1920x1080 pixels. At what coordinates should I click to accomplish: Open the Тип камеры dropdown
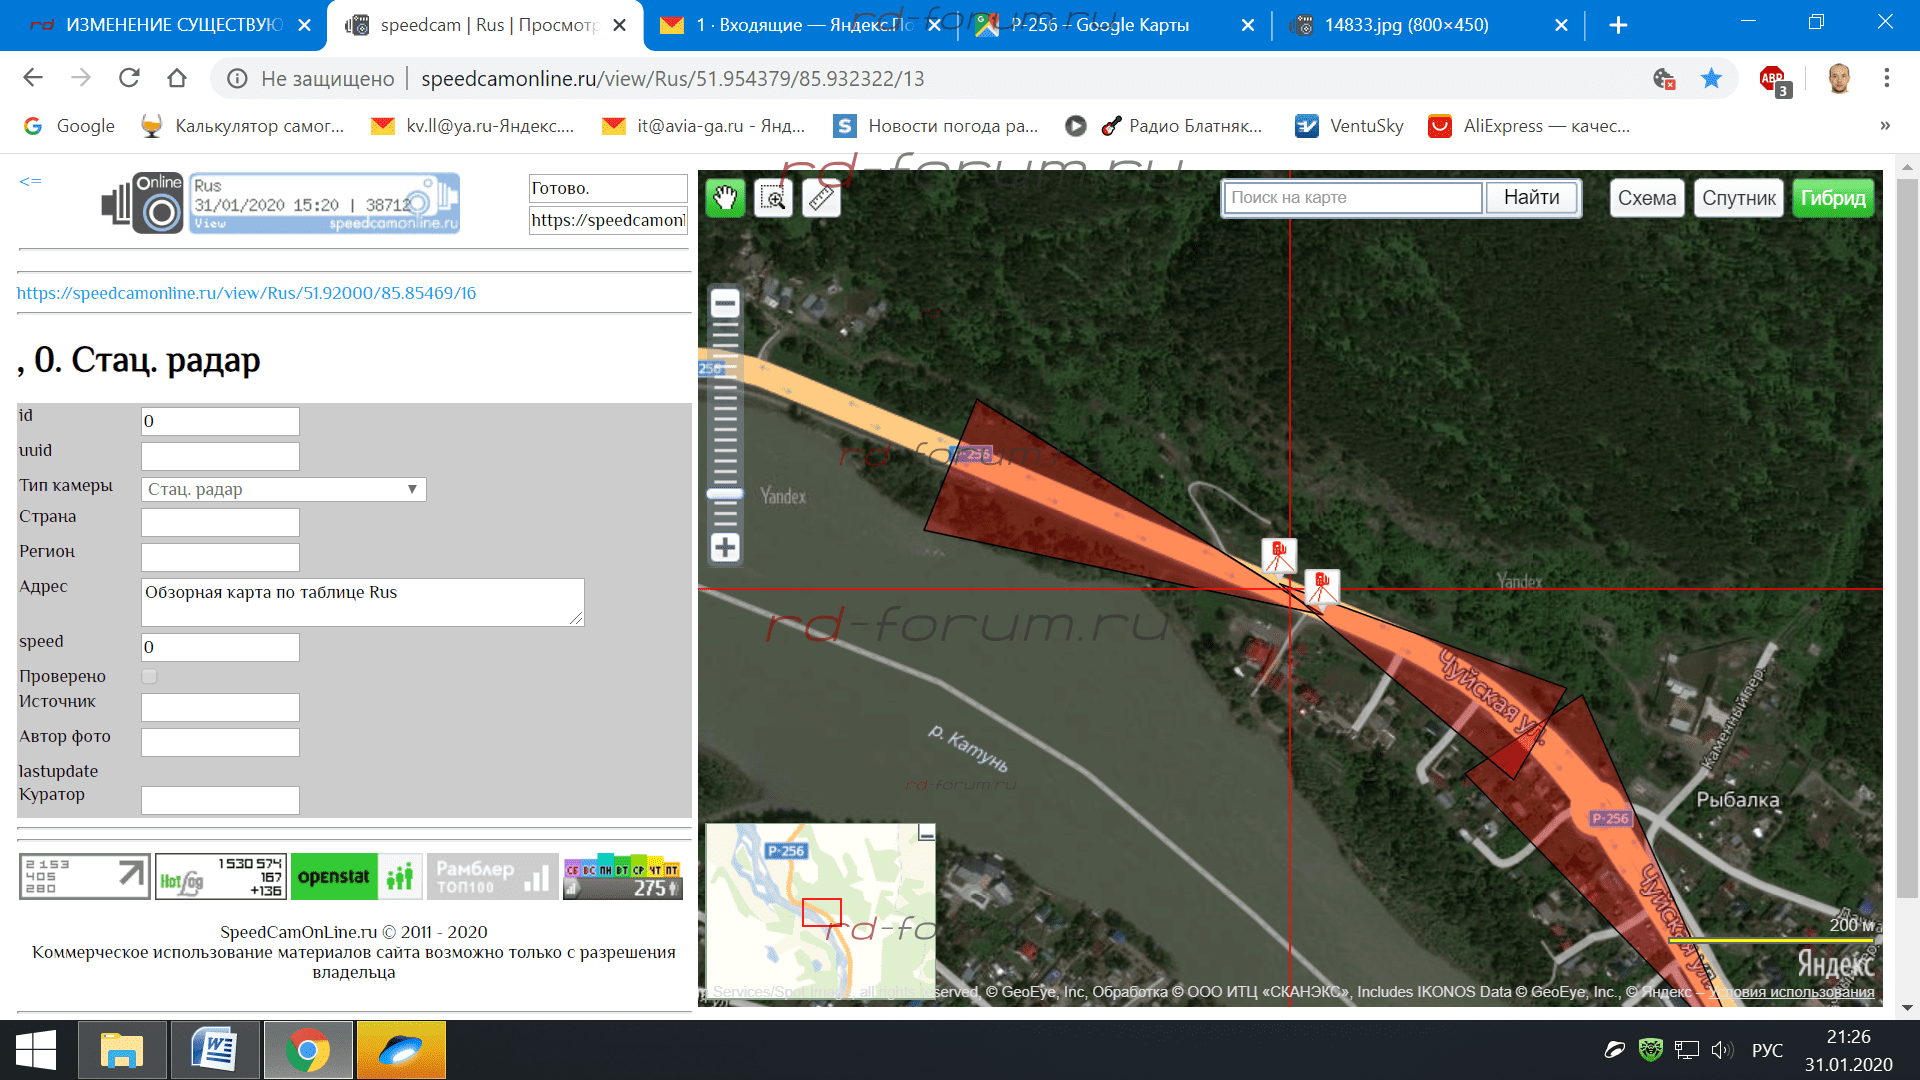click(284, 489)
